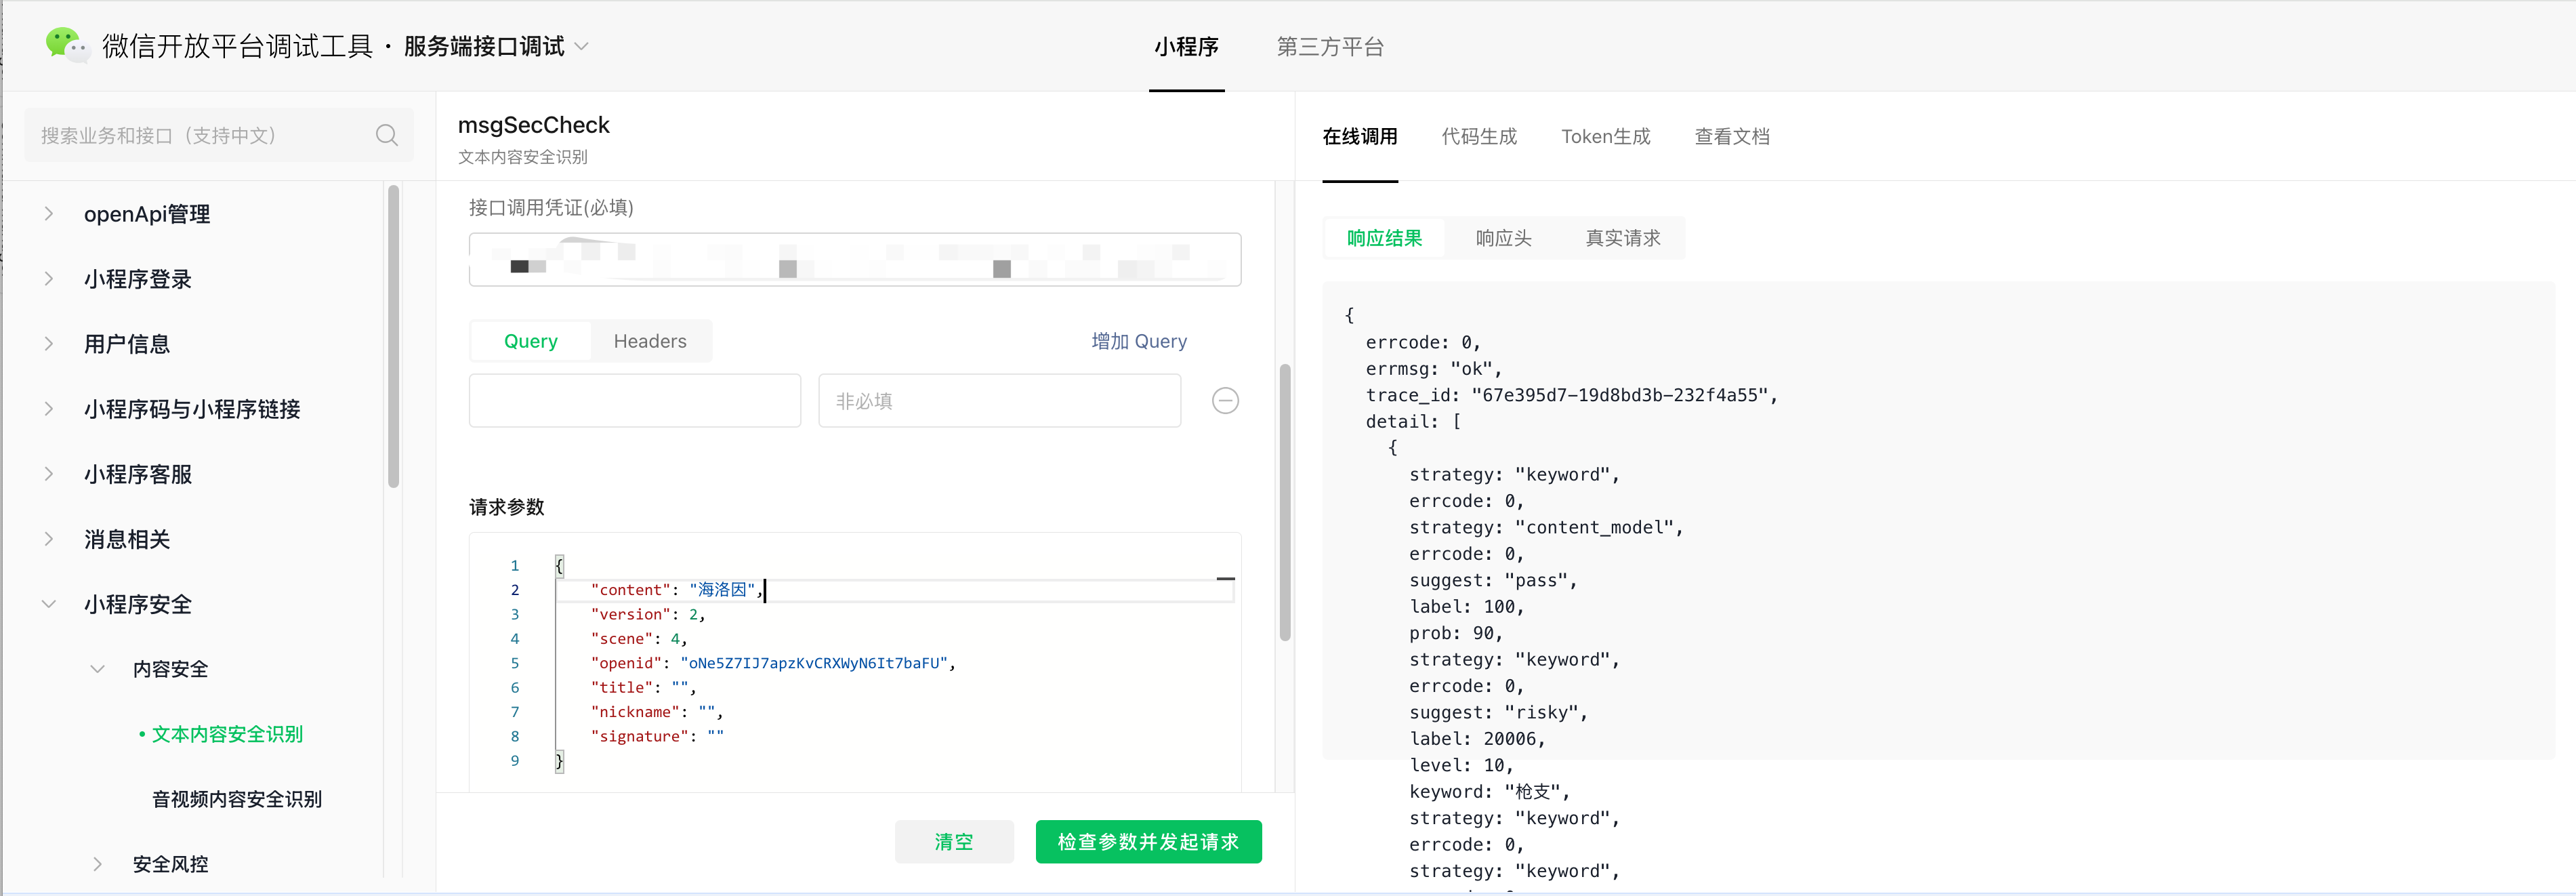
Task: Click the "version": 2 code line
Action: point(648,614)
